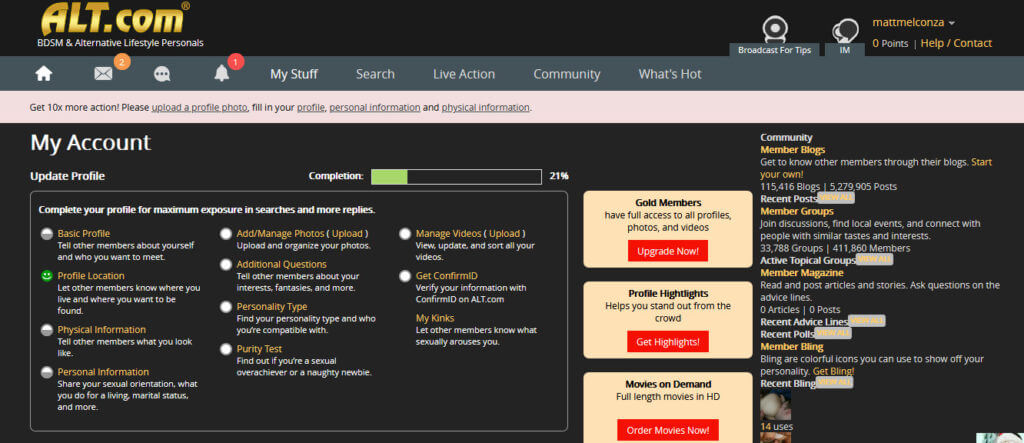
Task: Open the Member Magazine link
Action: 802,272
